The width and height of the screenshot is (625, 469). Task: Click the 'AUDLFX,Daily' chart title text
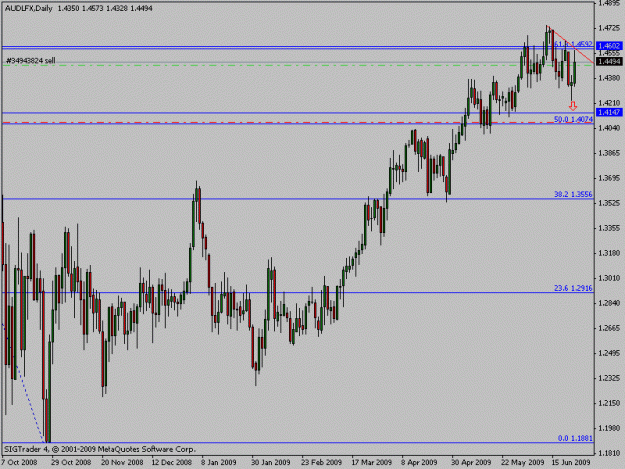pos(28,8)
